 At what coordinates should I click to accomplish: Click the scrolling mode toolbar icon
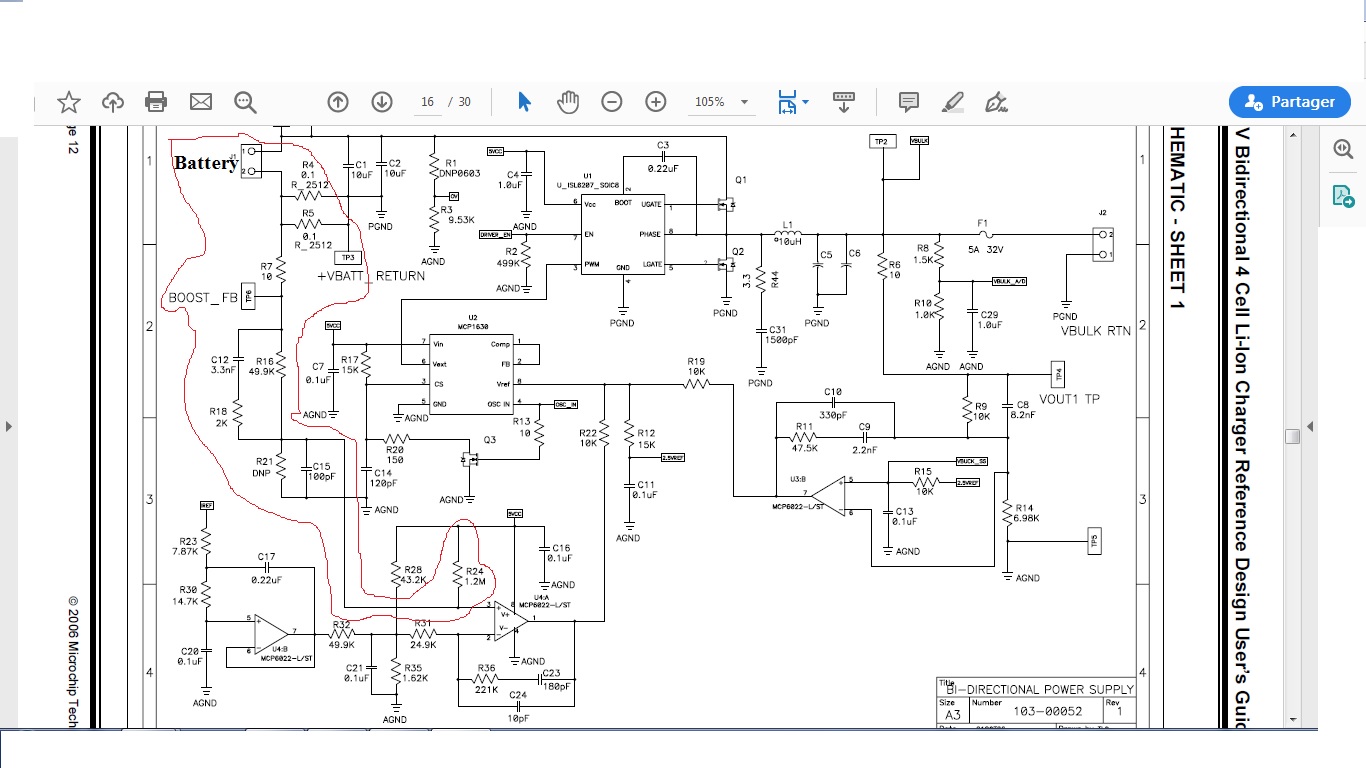coord(844,102)
